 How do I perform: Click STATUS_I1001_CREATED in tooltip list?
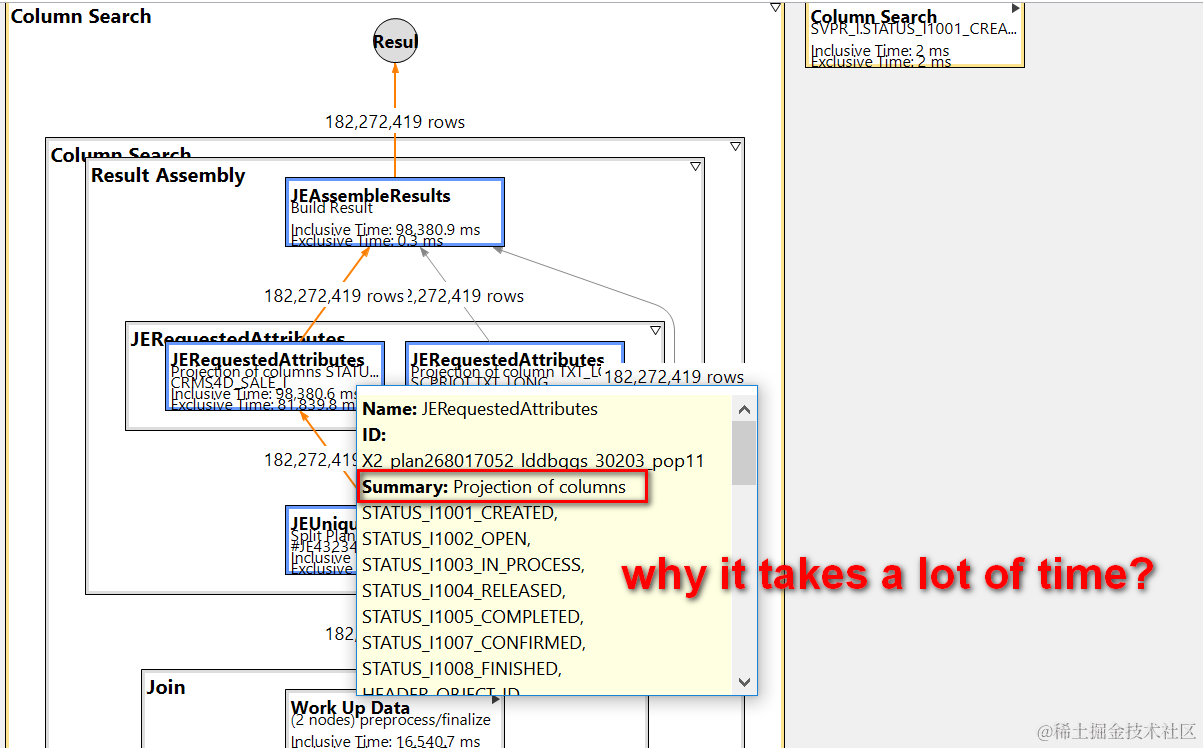460,513
